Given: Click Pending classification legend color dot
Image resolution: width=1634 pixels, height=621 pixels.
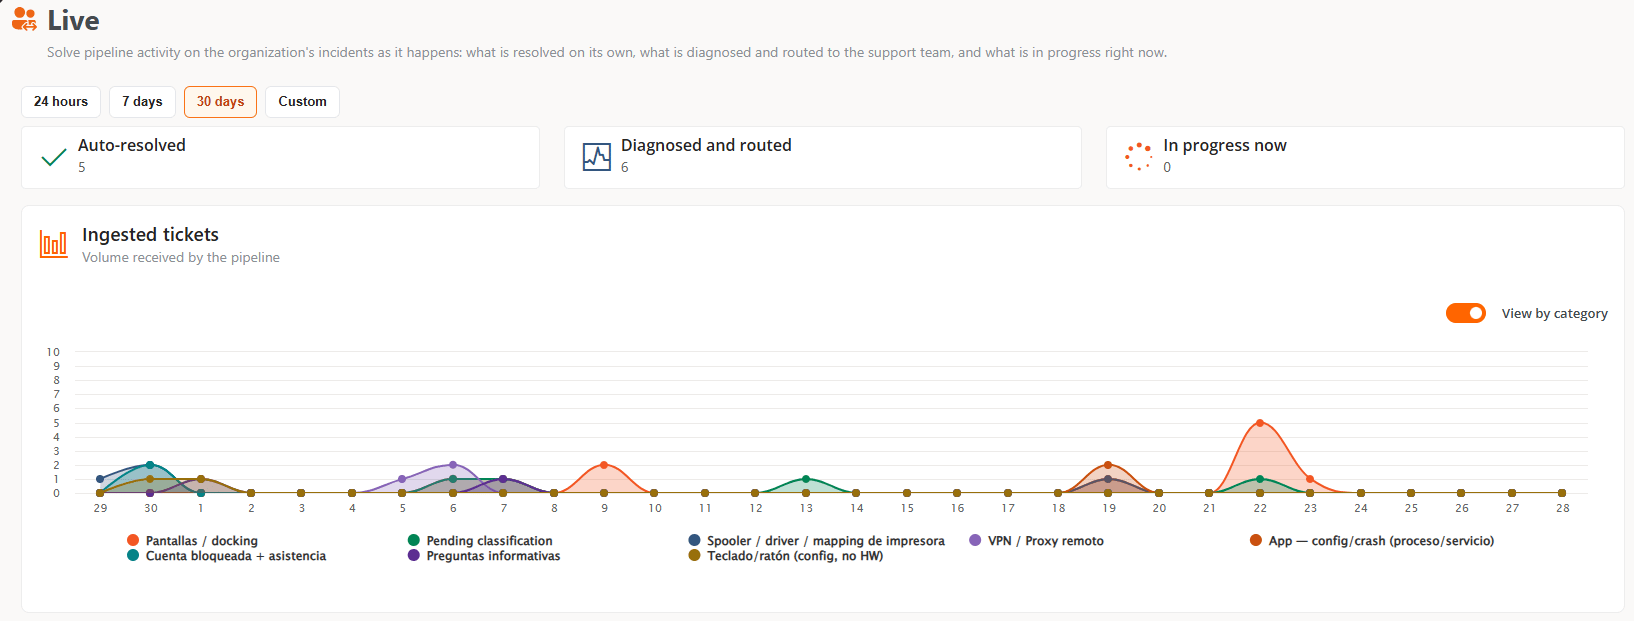Looking at the screenshot, I should pyautogui.click(x=414, y=541).
